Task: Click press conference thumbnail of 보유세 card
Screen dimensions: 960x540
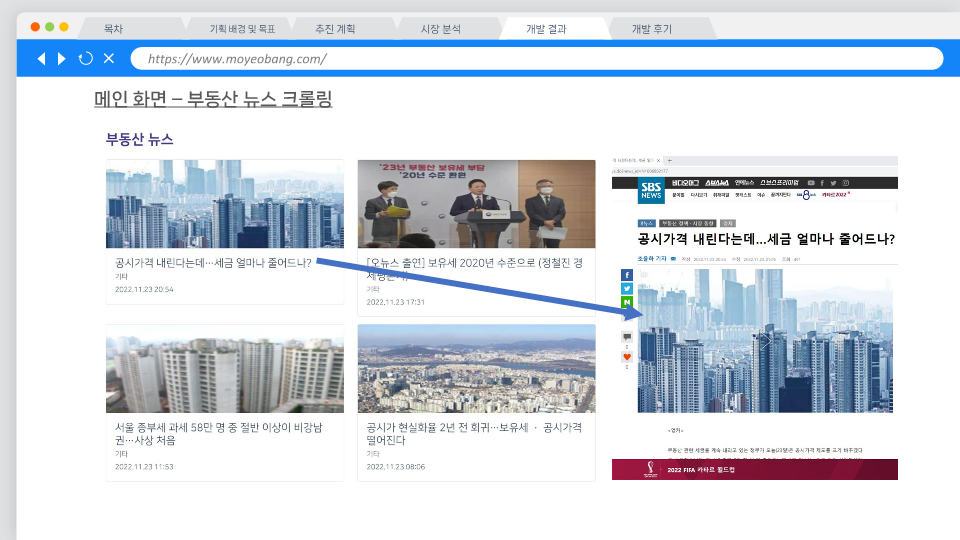Action: 476,204
